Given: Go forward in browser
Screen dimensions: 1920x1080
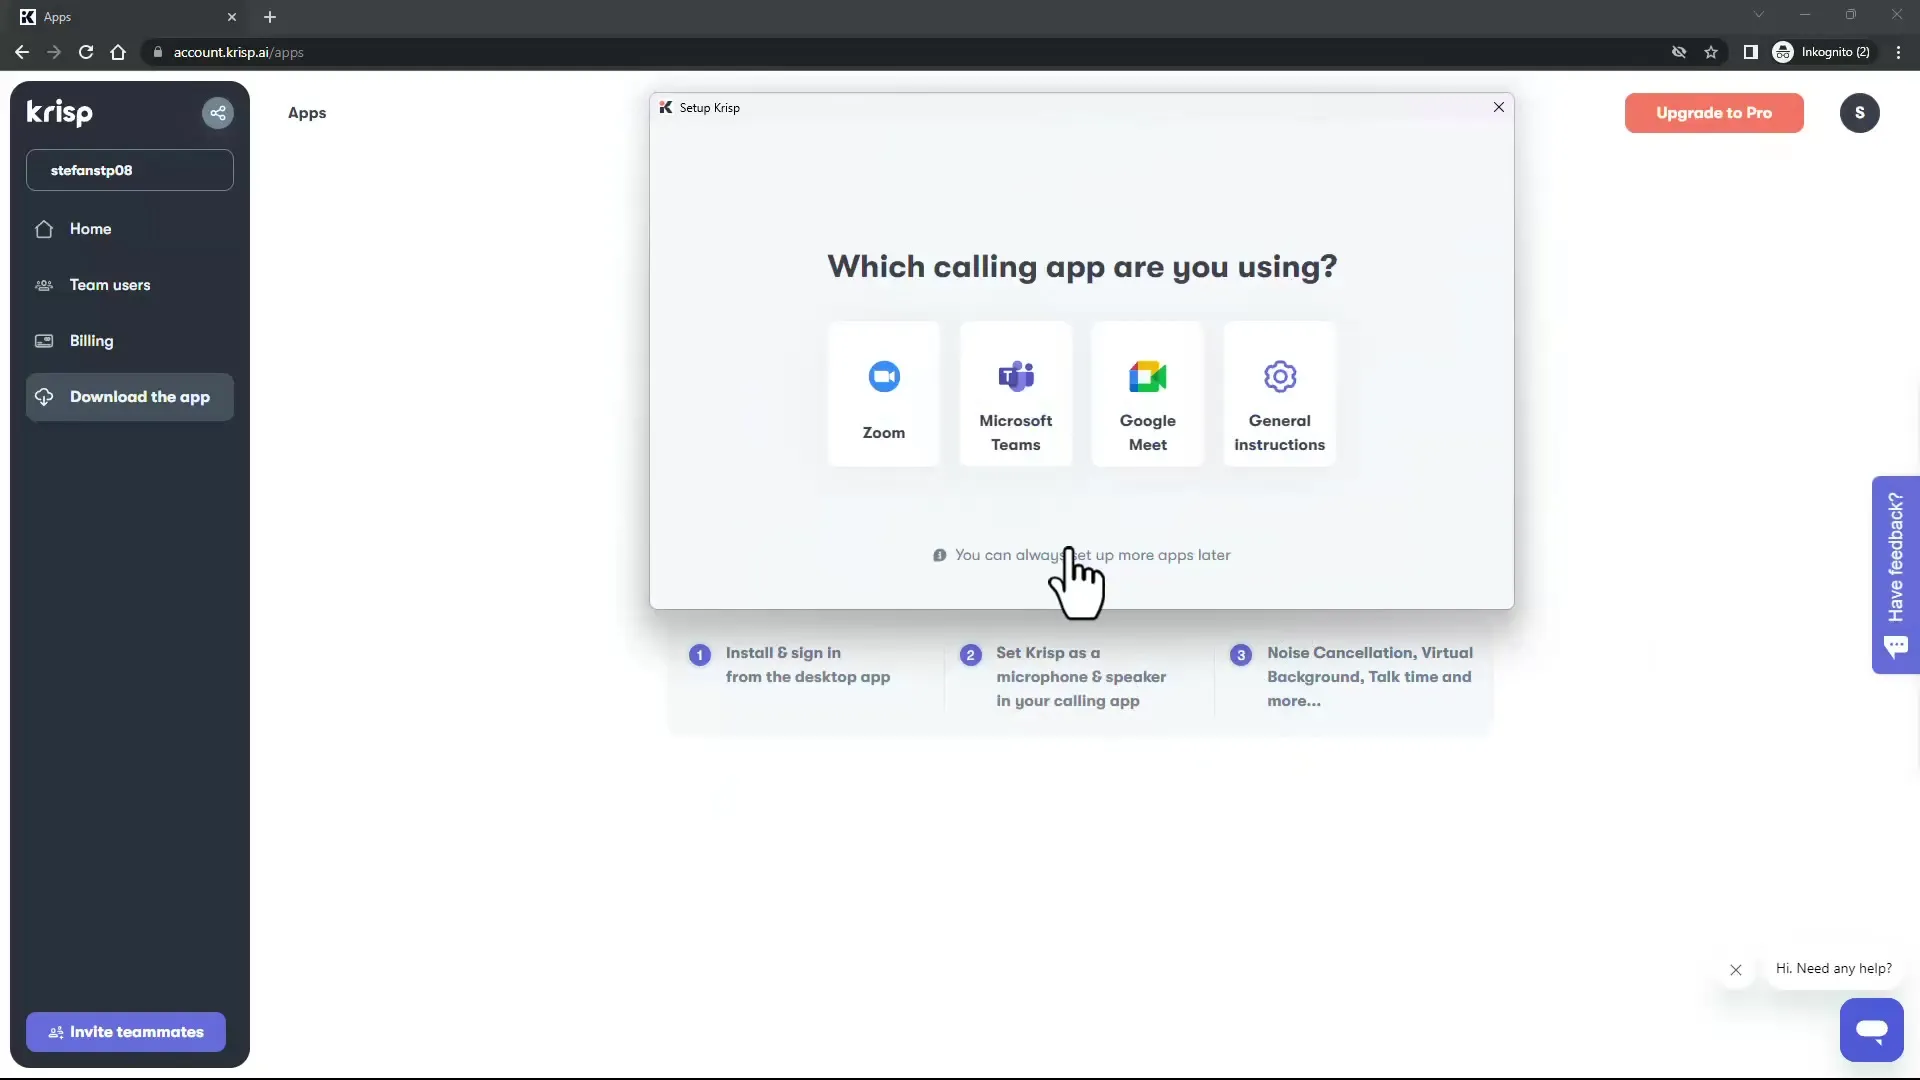Looking at the screenshot, I should [54, 52].
